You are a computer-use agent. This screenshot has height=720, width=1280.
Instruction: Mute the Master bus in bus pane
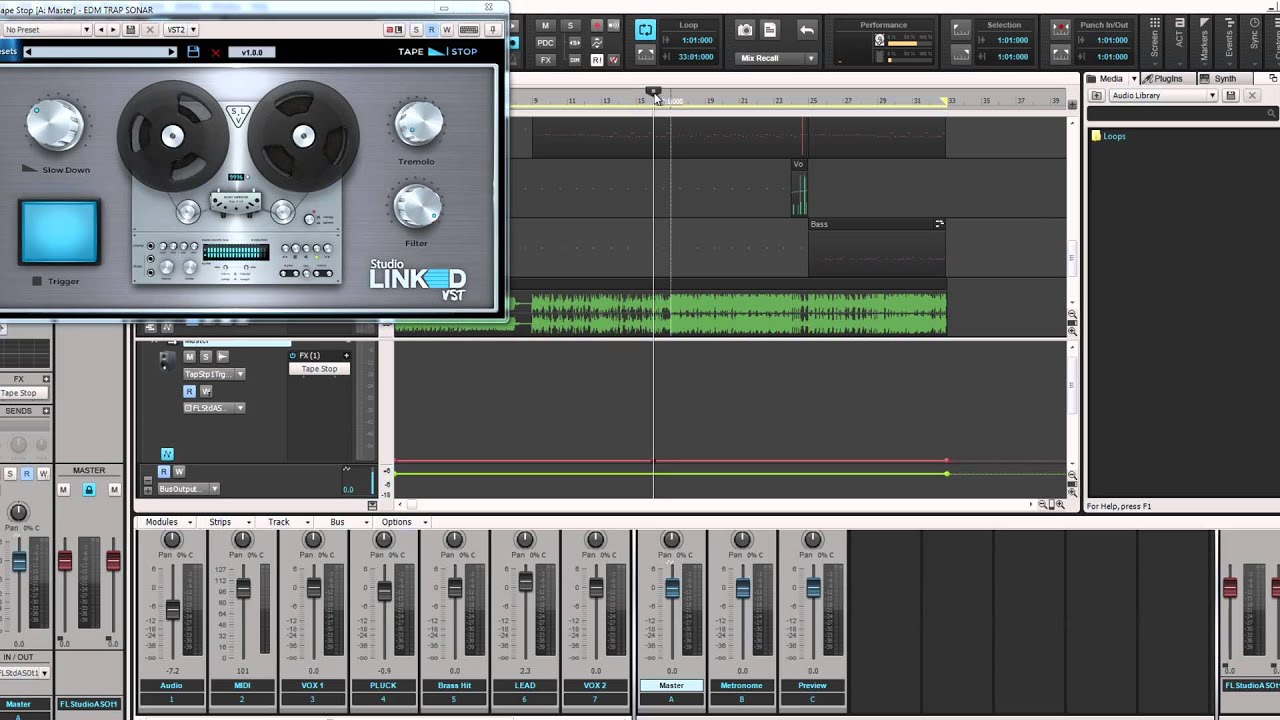coord(189,356)
